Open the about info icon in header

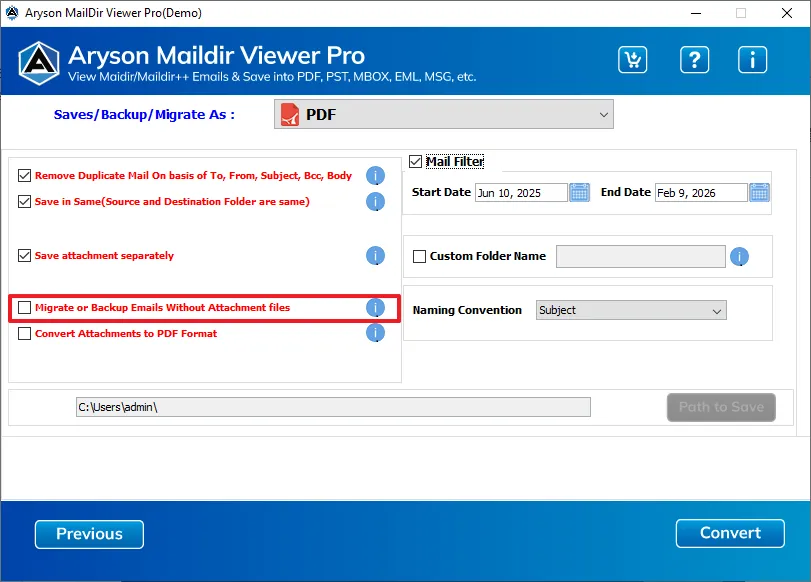point(752,60)
